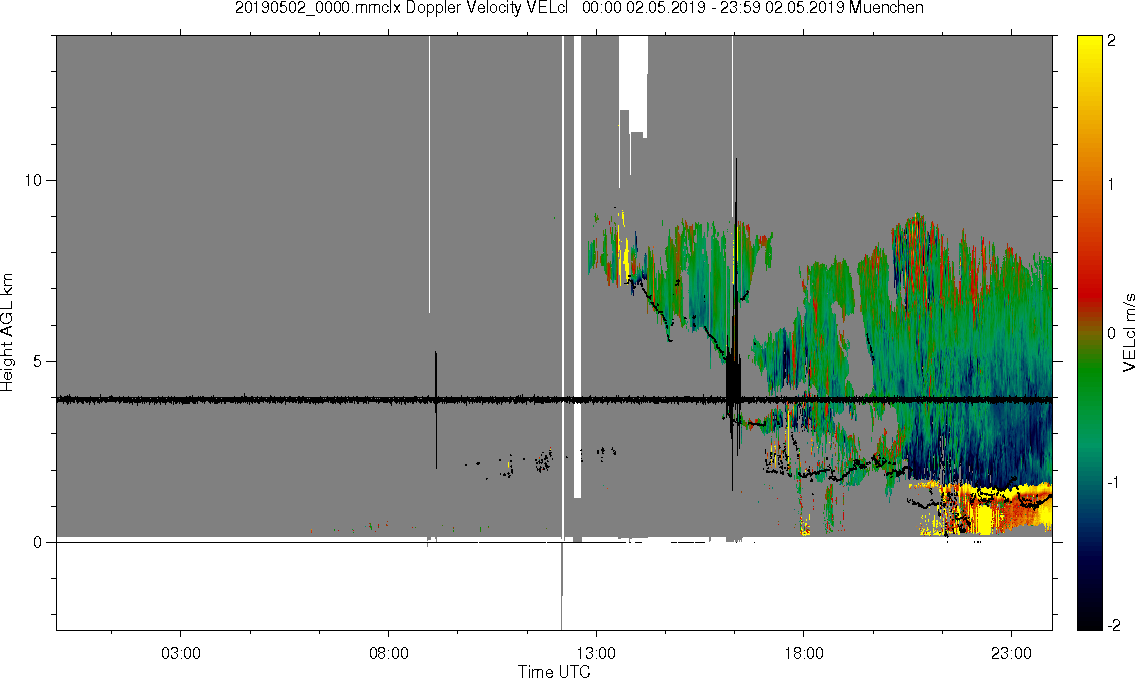The height and width of the screenshot is (678, 1135).
Task: Click the height label 5 on y-axis
Action: click(x=38, y=361)
